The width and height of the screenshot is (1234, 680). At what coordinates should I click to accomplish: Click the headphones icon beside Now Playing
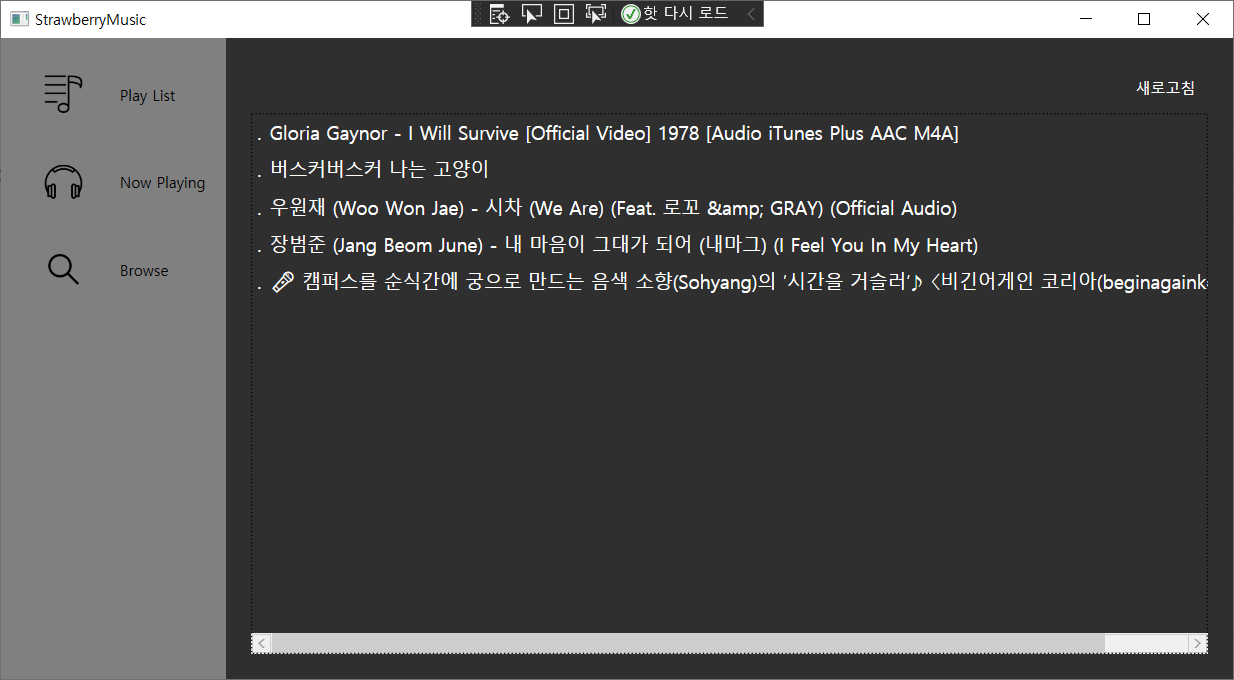pos(63,182)
